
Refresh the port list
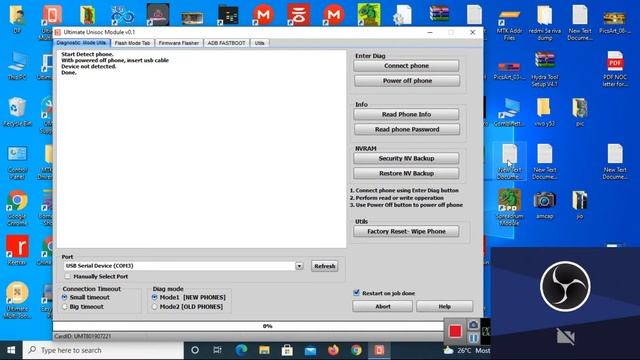pyautogui.click(x=324, y=266)
